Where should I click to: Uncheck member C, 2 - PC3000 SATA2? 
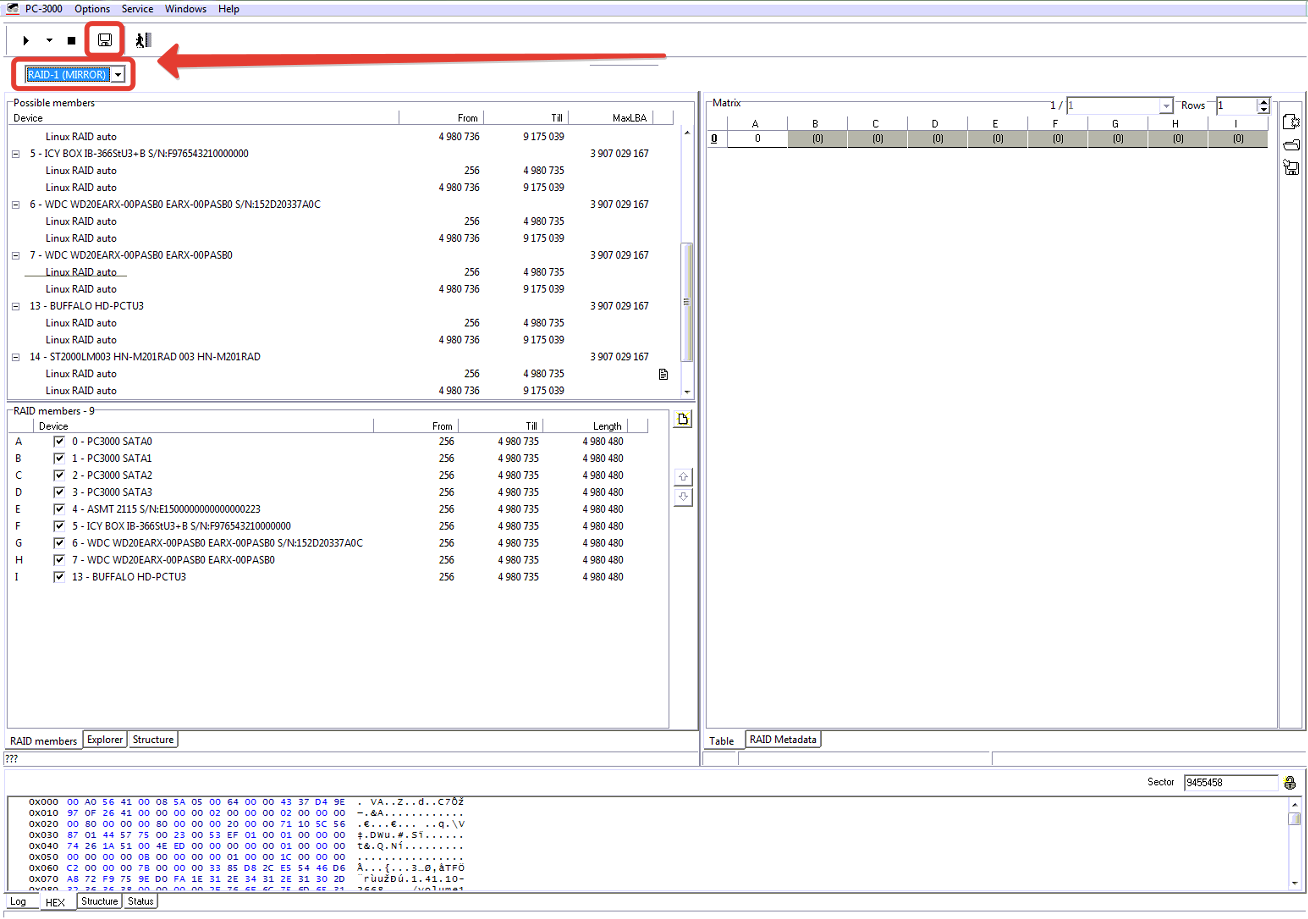(59, 475)
